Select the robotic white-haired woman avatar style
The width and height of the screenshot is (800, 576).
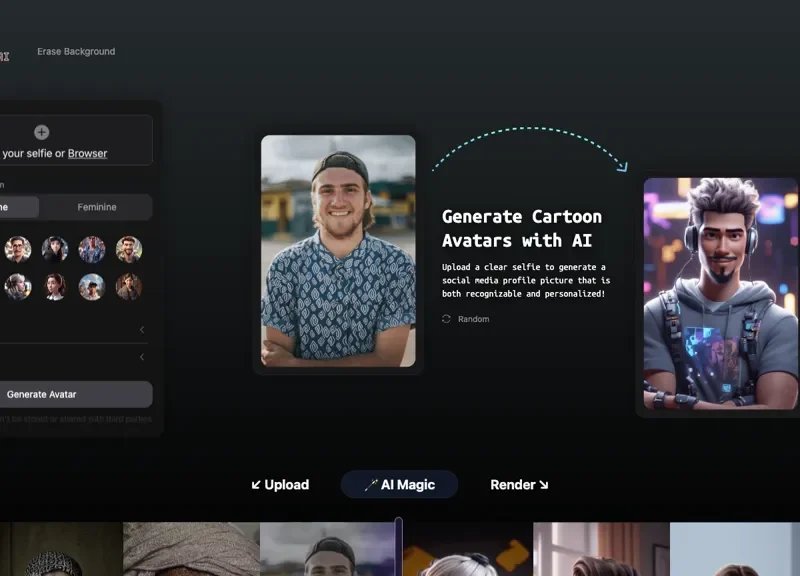point(18,287)
